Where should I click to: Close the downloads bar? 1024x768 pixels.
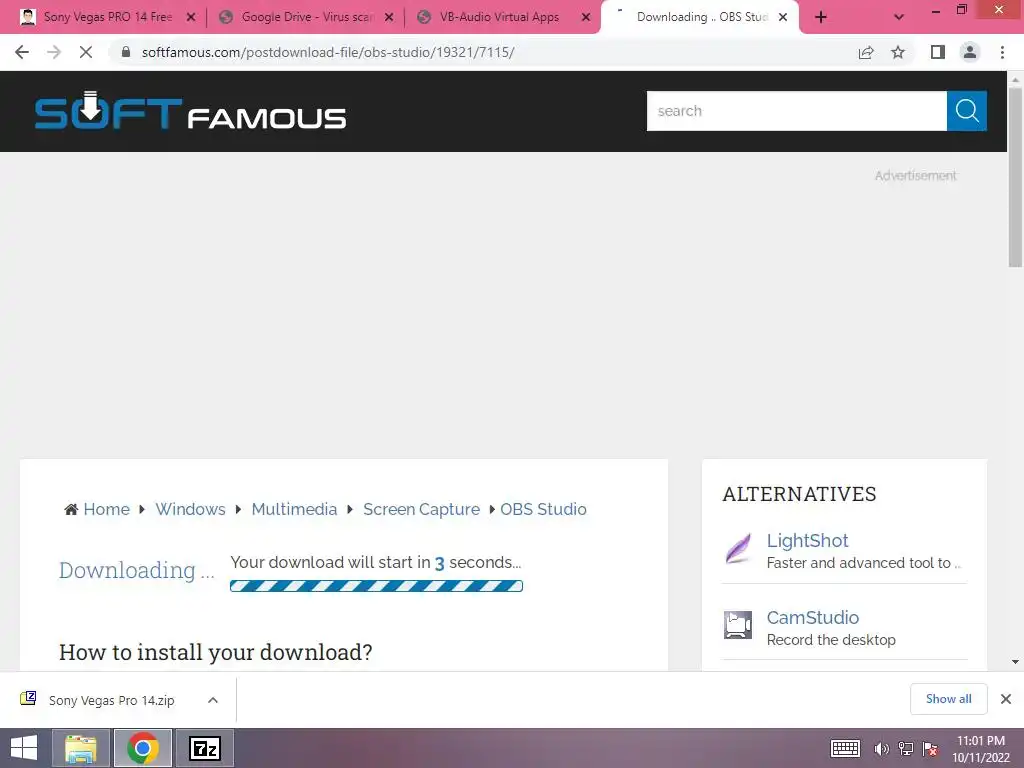click(1006, 699)
